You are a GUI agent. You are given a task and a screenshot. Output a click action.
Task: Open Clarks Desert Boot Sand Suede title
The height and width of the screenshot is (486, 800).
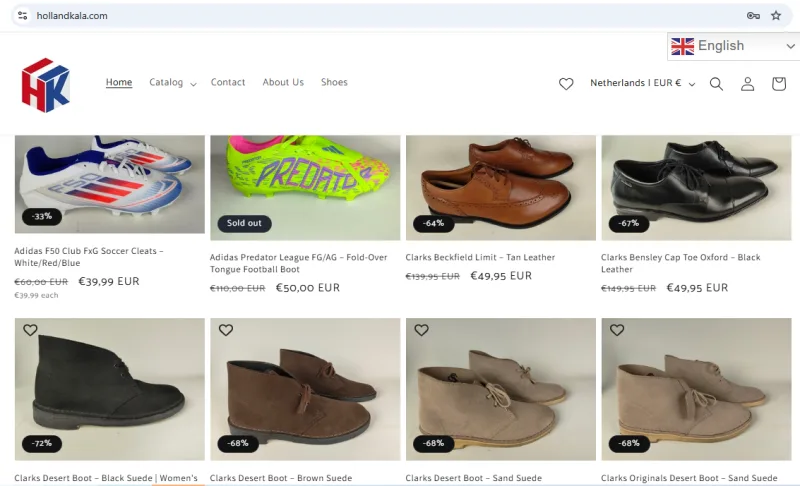coord(473,478)
